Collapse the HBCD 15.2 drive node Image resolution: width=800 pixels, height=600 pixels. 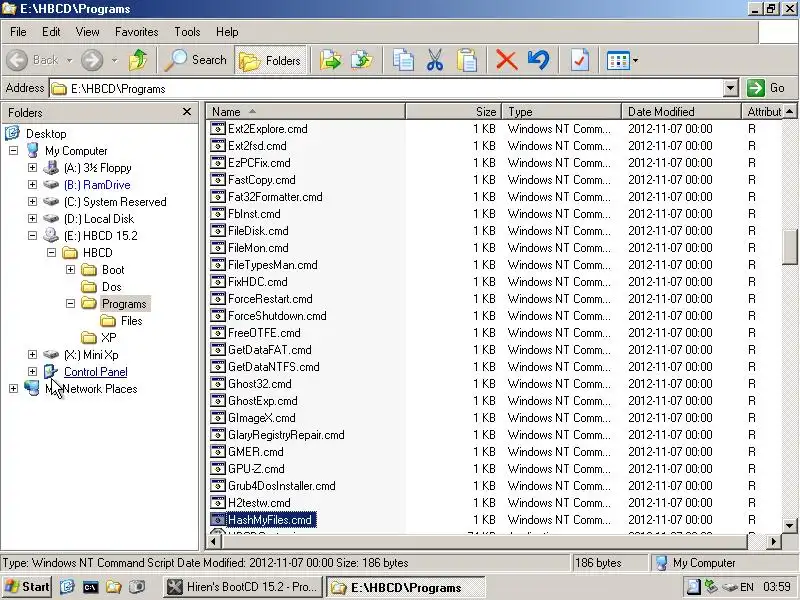[x=33, y=235]
